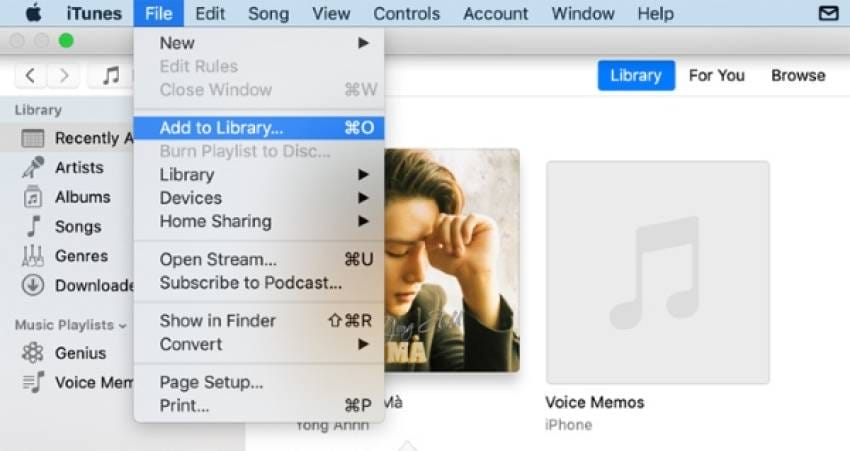This screenshot has width=850, height=451.
Task: Click the mail icon in the menu bar
Action: (x=828, y=13)
